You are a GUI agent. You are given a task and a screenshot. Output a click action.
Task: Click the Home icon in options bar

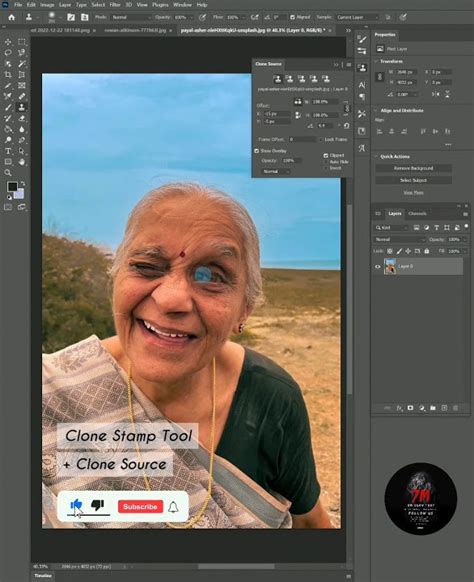(12, 17)
